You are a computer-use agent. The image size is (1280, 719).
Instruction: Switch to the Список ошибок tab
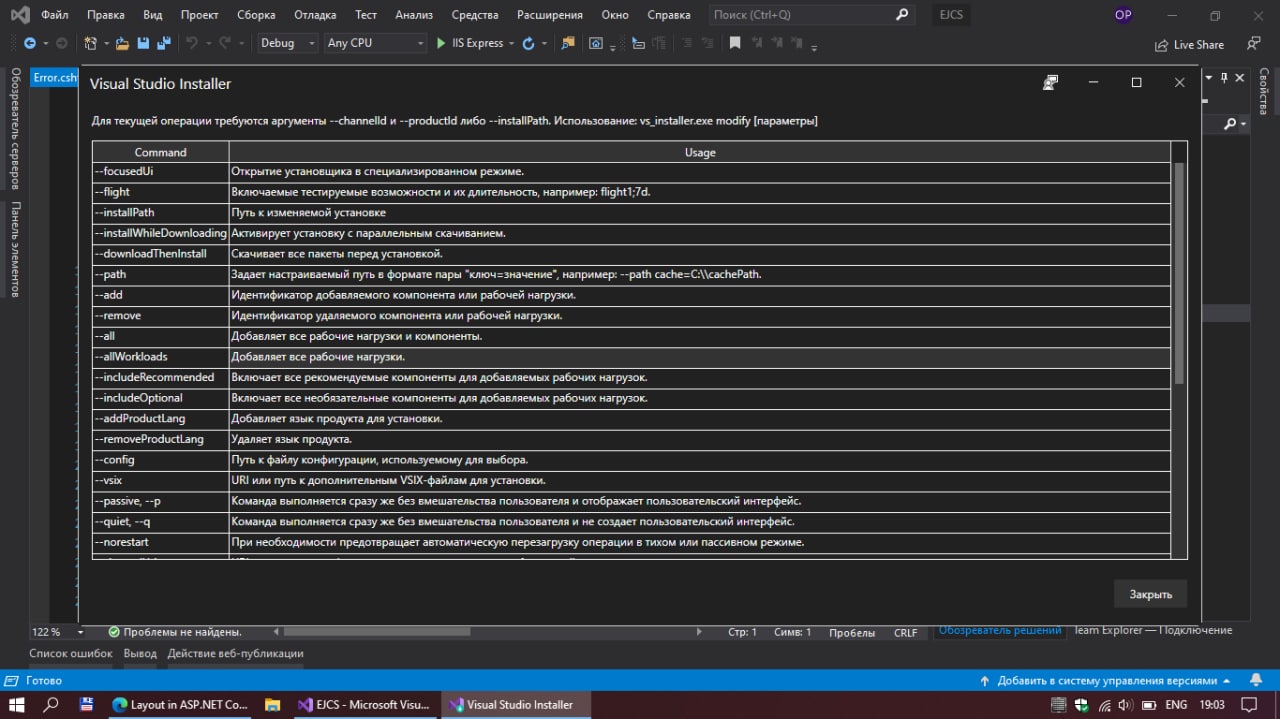70,653
